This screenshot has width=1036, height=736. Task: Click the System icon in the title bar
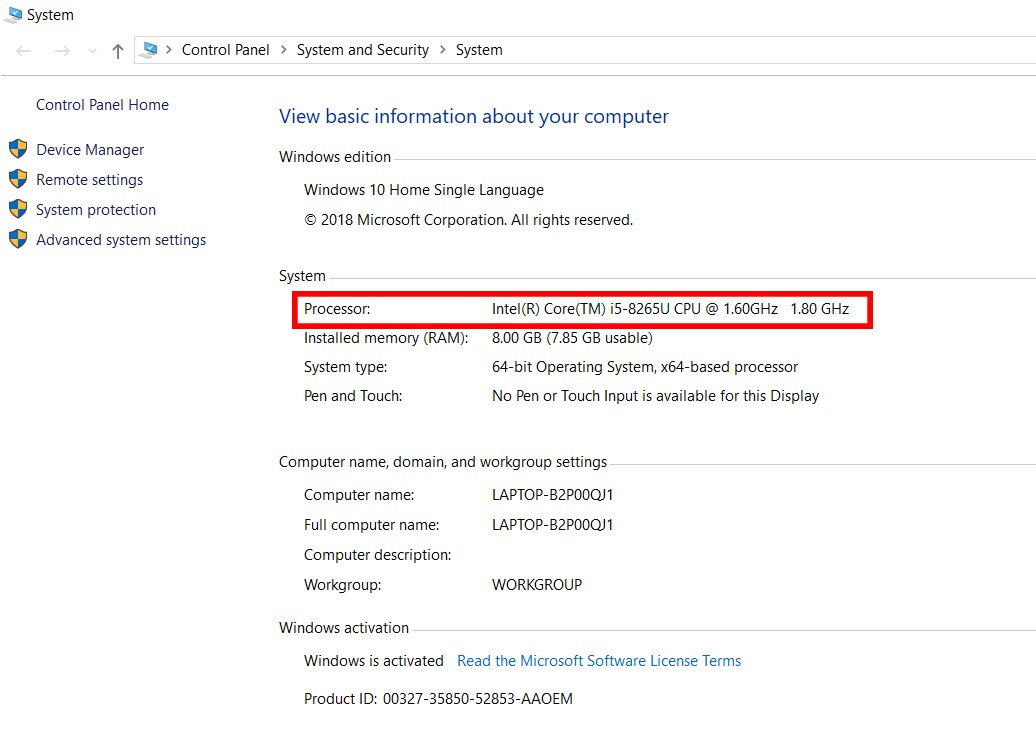point(14,14)
